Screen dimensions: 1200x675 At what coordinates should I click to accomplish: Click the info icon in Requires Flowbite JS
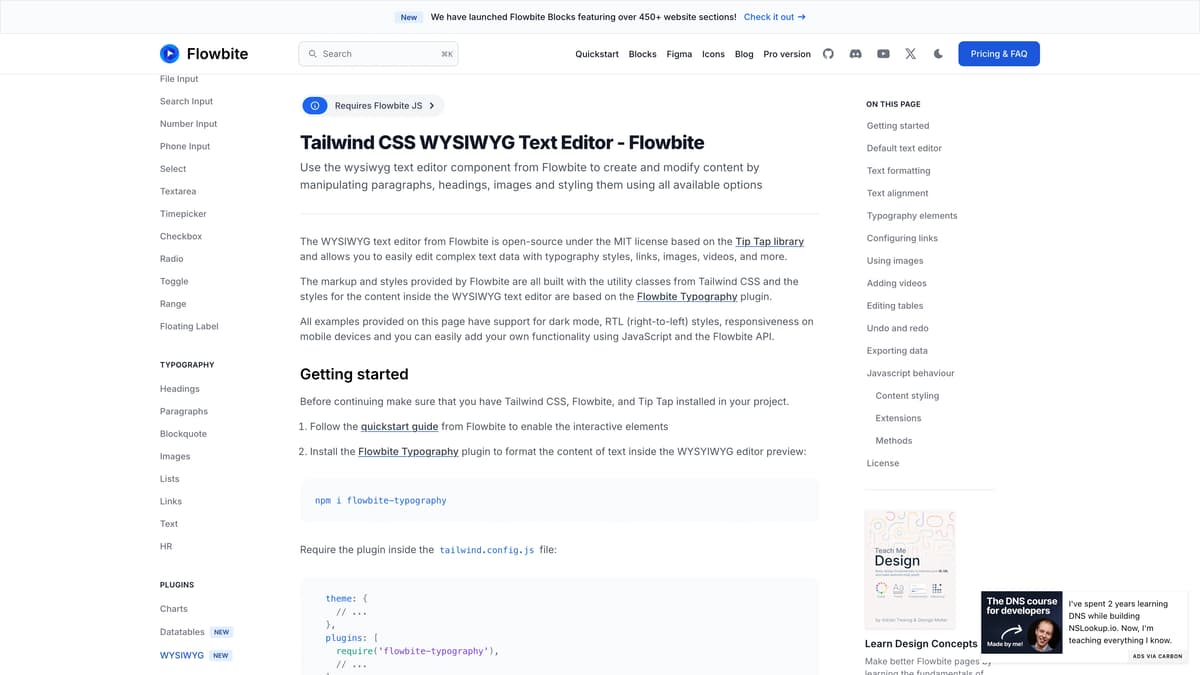tap(315, 105)
